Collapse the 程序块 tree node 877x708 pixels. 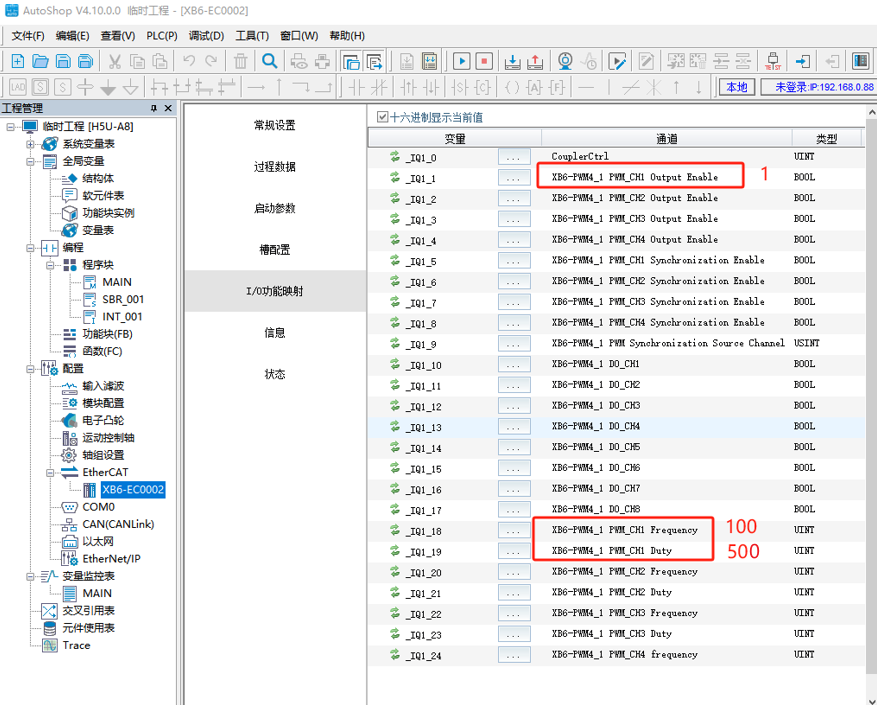coord(50,265)
